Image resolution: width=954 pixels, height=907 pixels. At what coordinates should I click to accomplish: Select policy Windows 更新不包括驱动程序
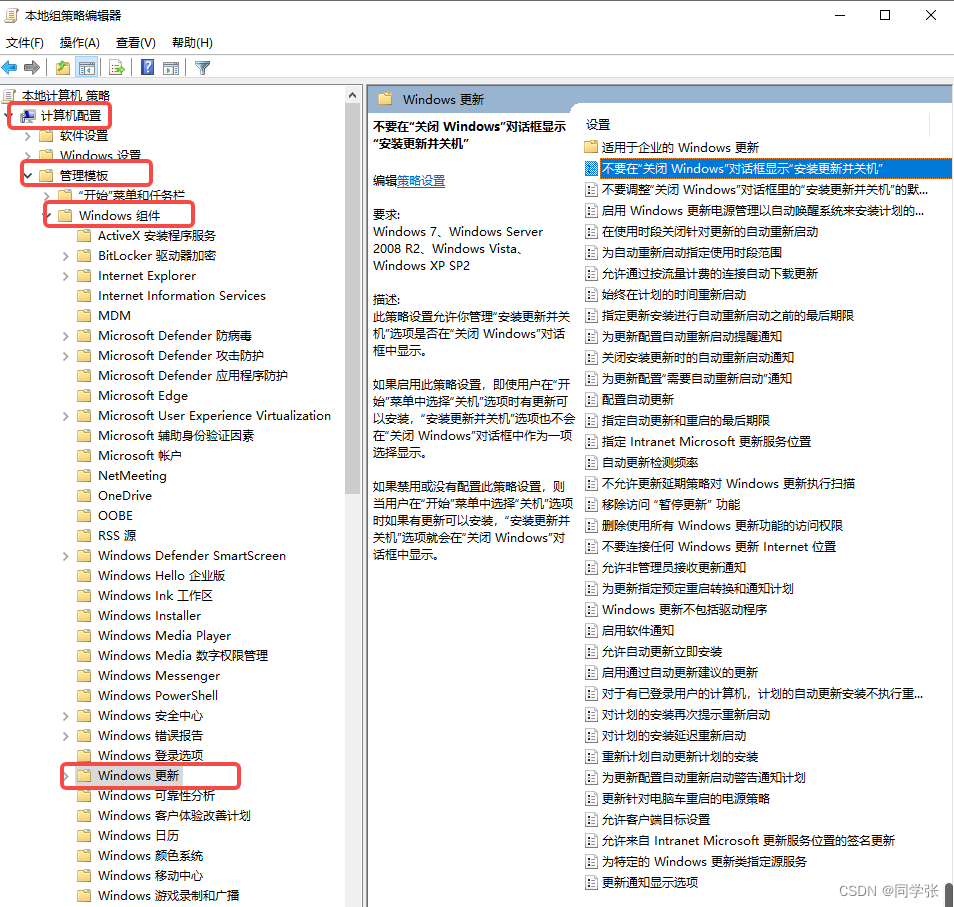(684, 610)
